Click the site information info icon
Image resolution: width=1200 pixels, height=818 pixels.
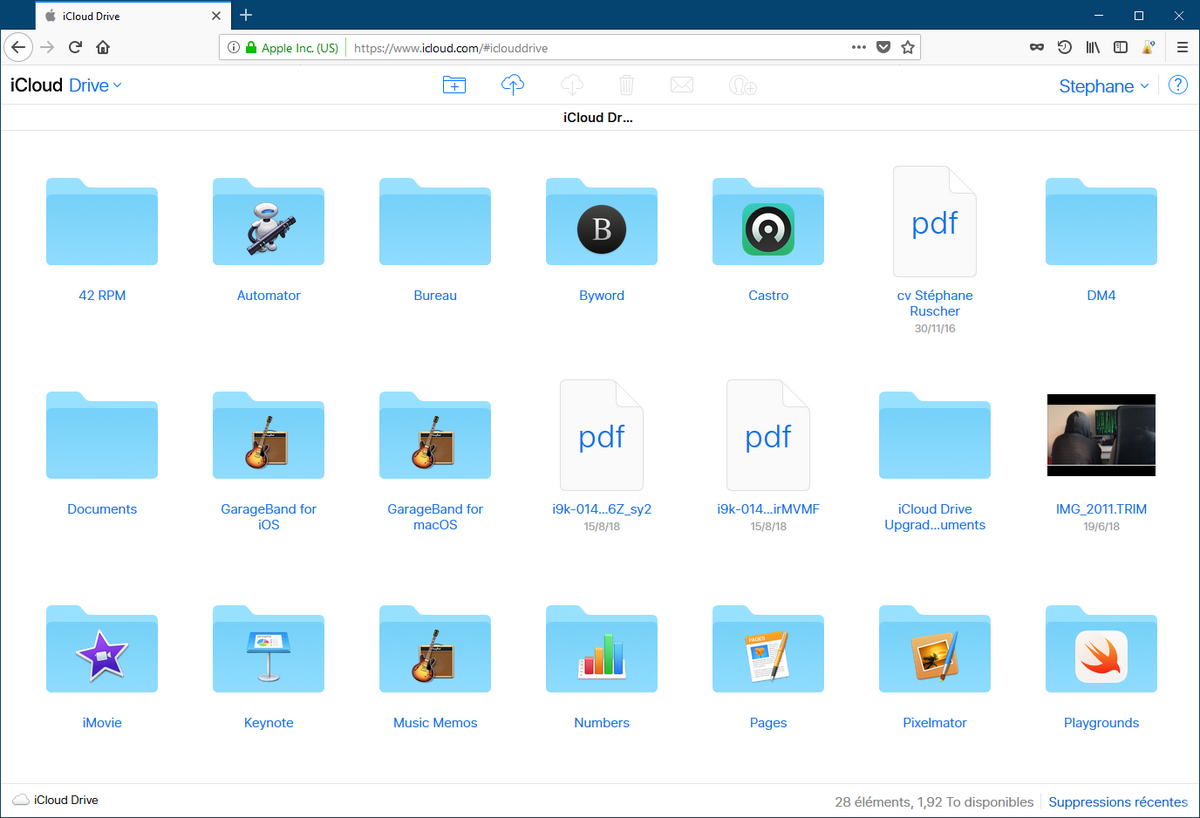pos(233,47)
